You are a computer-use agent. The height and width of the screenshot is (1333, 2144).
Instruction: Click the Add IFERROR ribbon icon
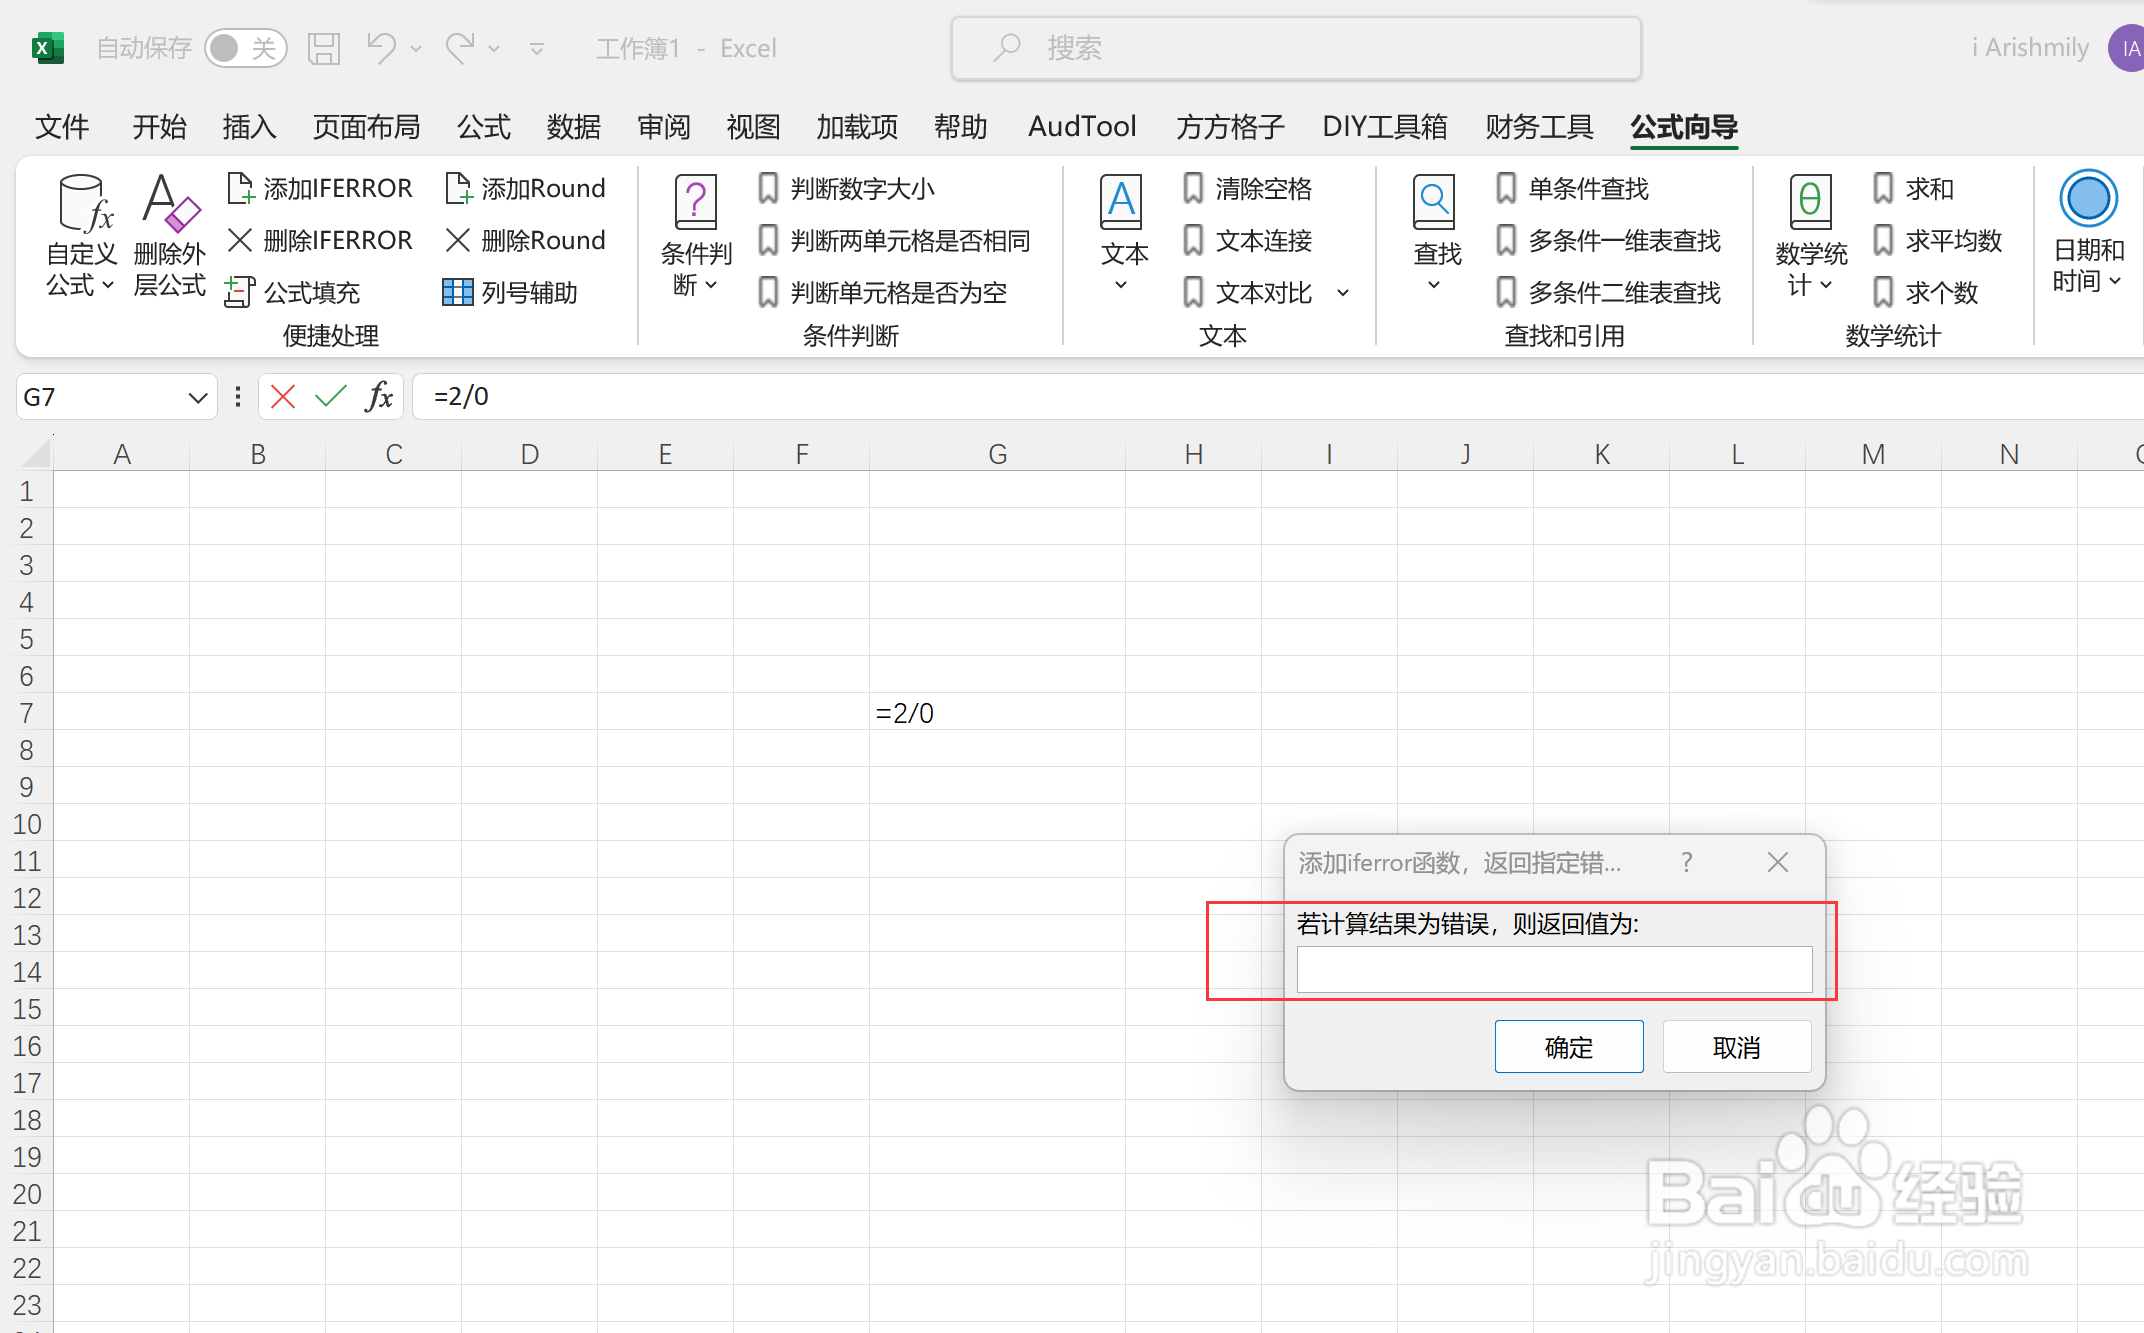[x=240, y=188]
